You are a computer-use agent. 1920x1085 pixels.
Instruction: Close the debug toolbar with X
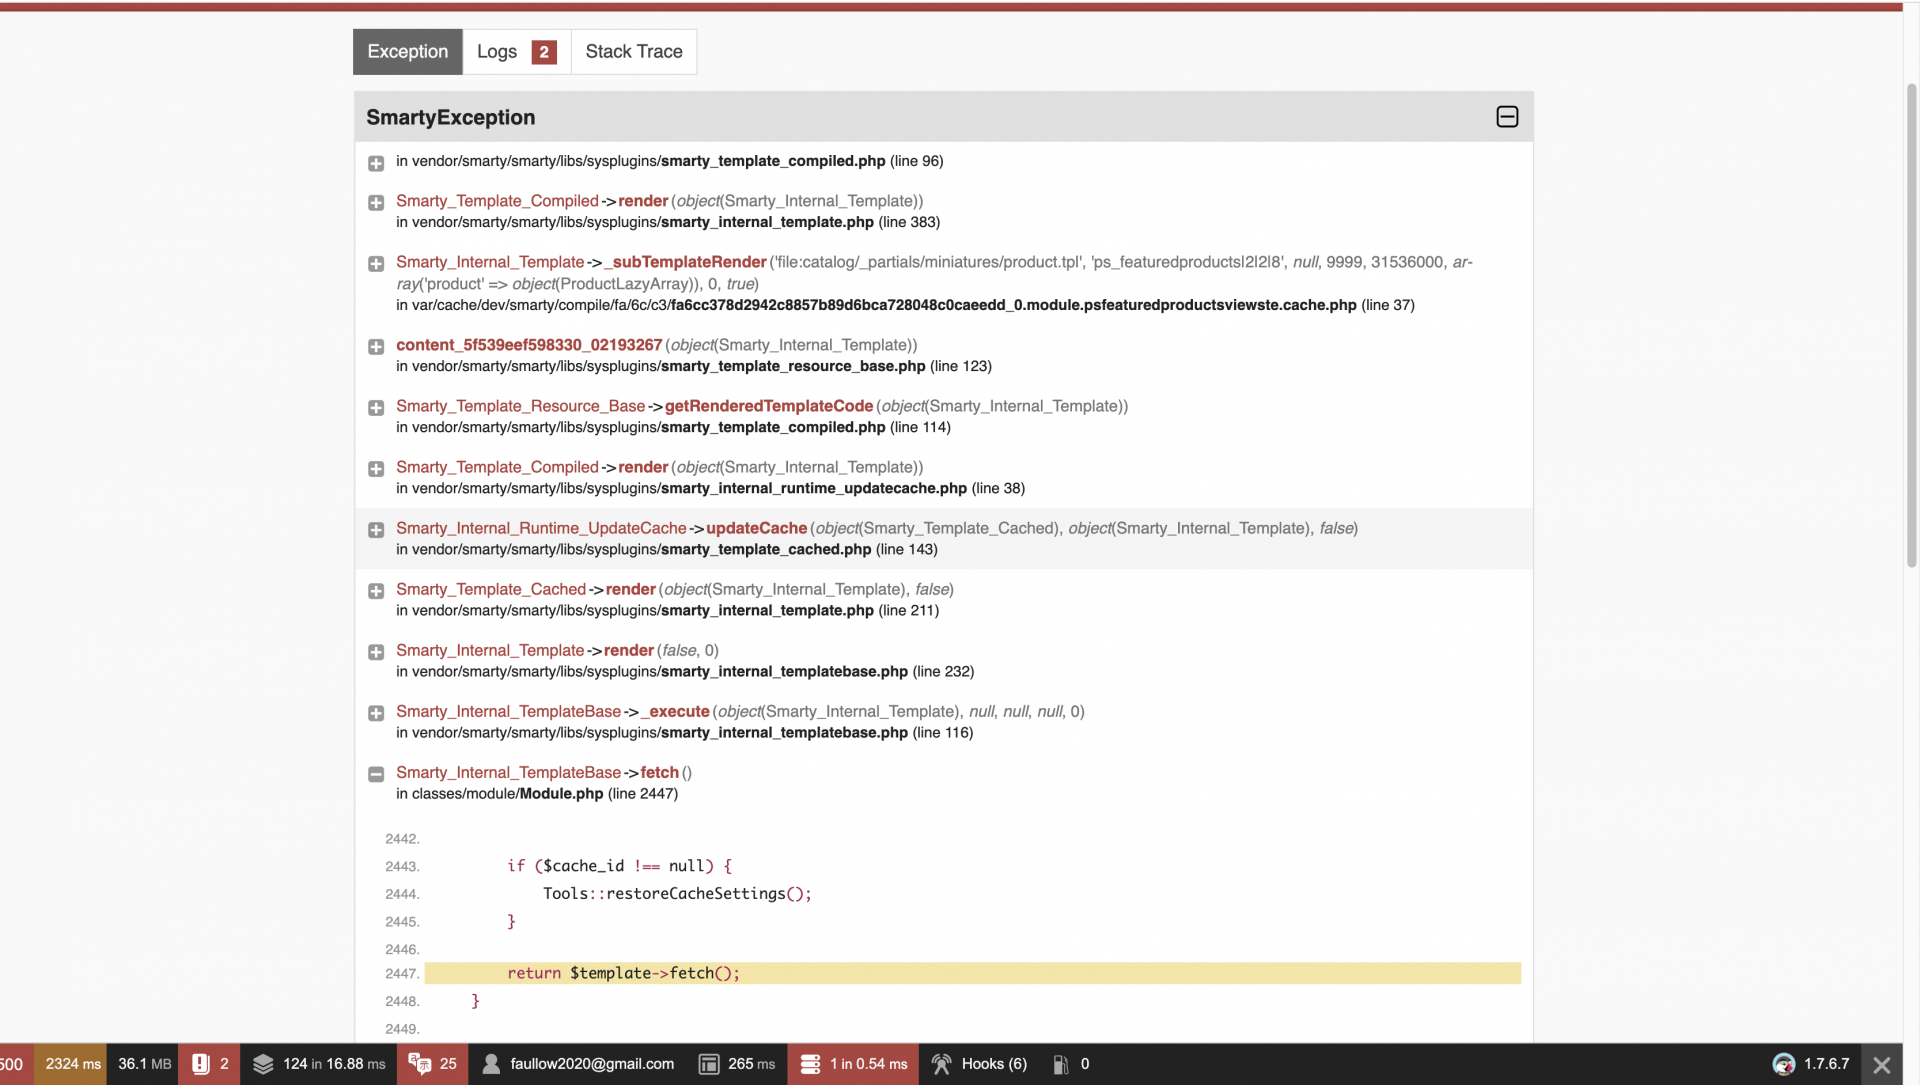coord(1882,1065)
